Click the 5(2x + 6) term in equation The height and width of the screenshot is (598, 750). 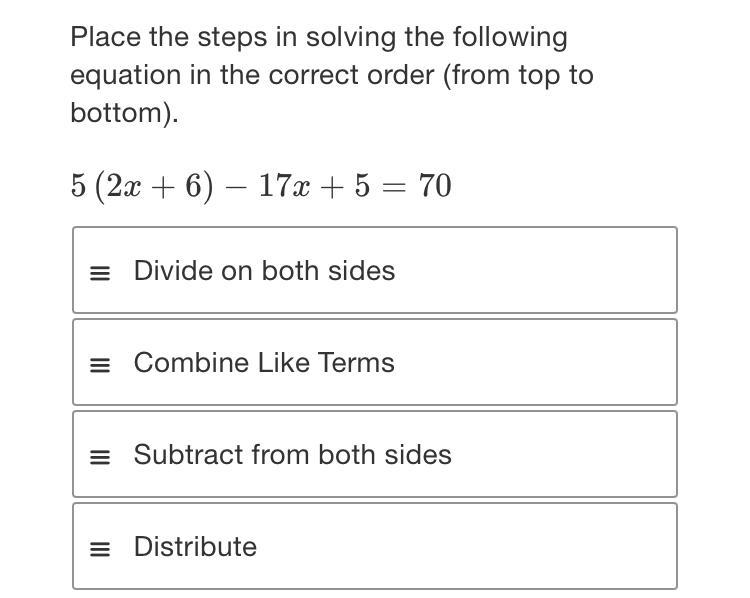click(142, 187)
